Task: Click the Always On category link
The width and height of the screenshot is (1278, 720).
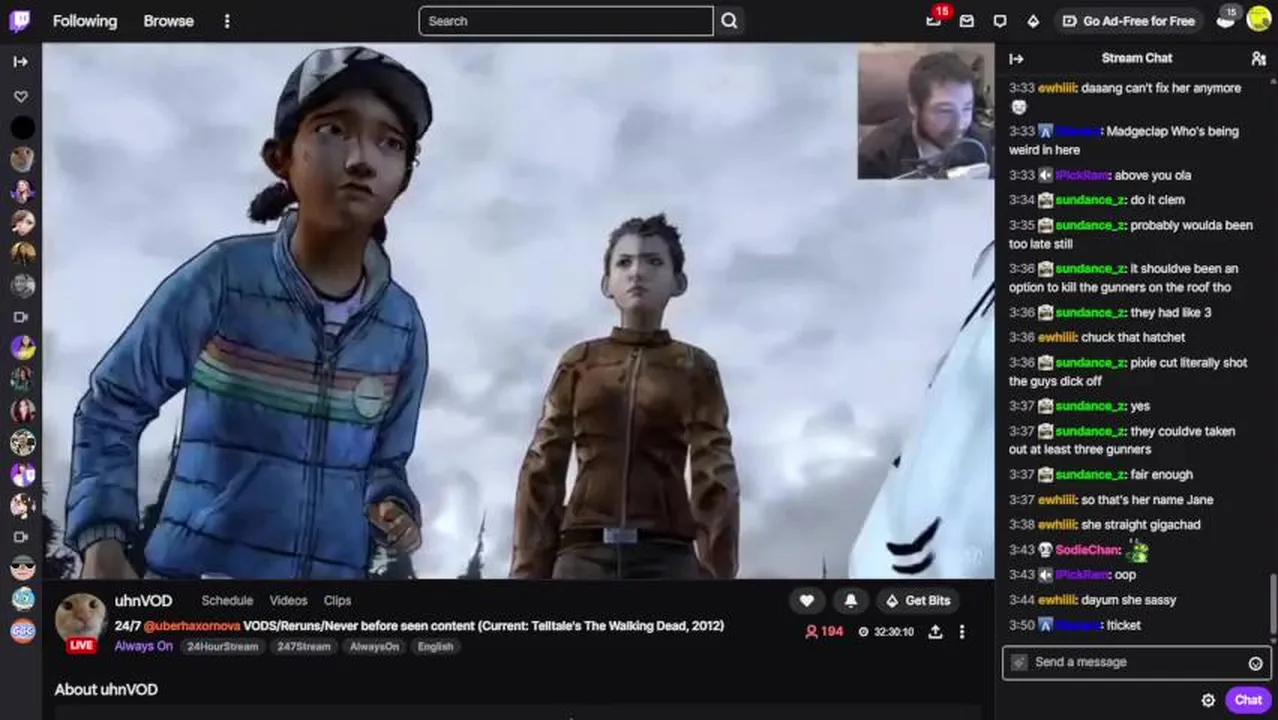Action: (143, 646)
